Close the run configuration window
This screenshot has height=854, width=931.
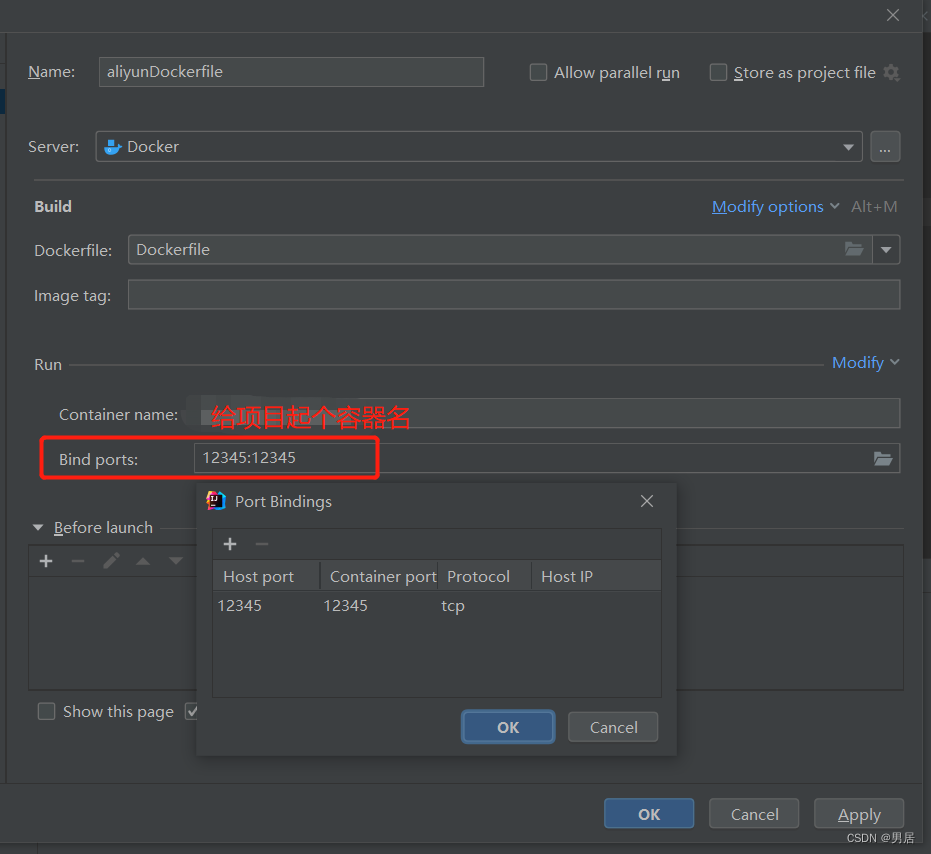(892, 15)
